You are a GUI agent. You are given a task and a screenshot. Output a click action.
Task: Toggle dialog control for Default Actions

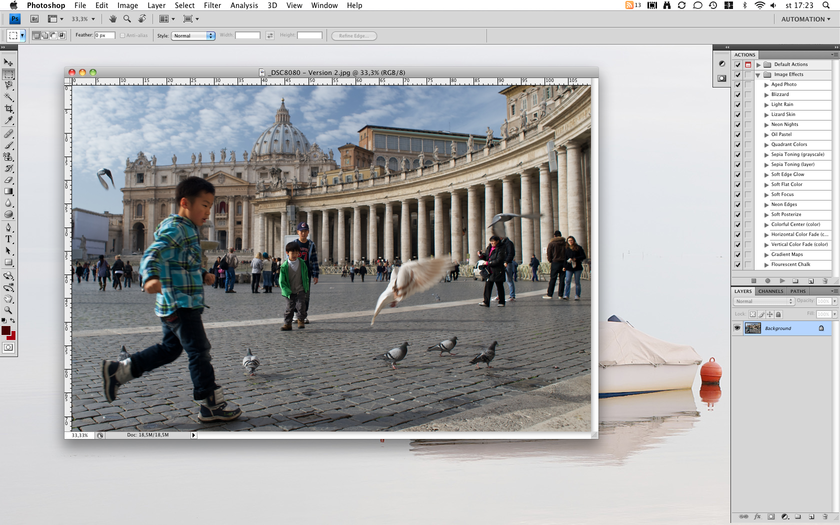748,65
